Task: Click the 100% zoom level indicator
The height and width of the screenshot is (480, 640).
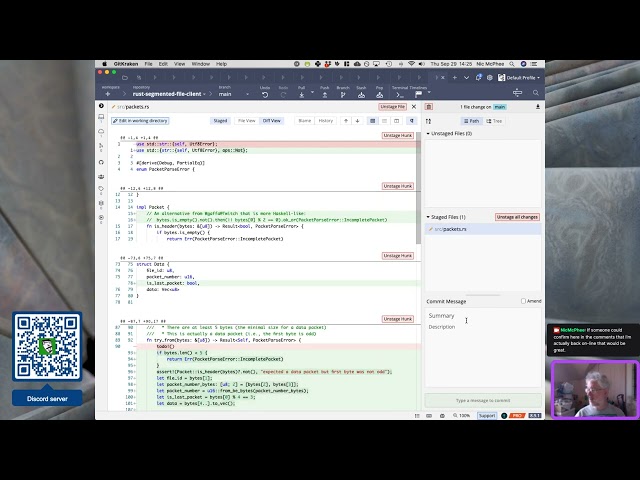Action: pyautogui.click(x=462, y=416)
